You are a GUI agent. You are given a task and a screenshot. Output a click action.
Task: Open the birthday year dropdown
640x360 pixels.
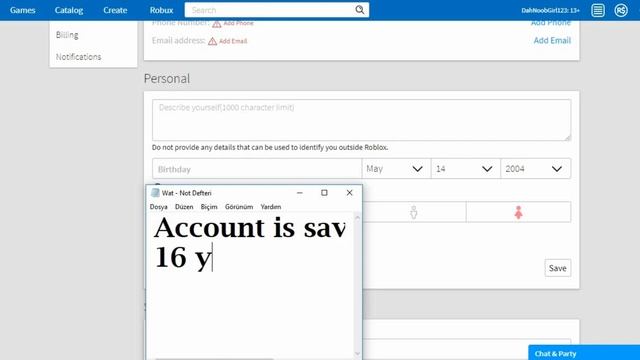click(536, 169)
